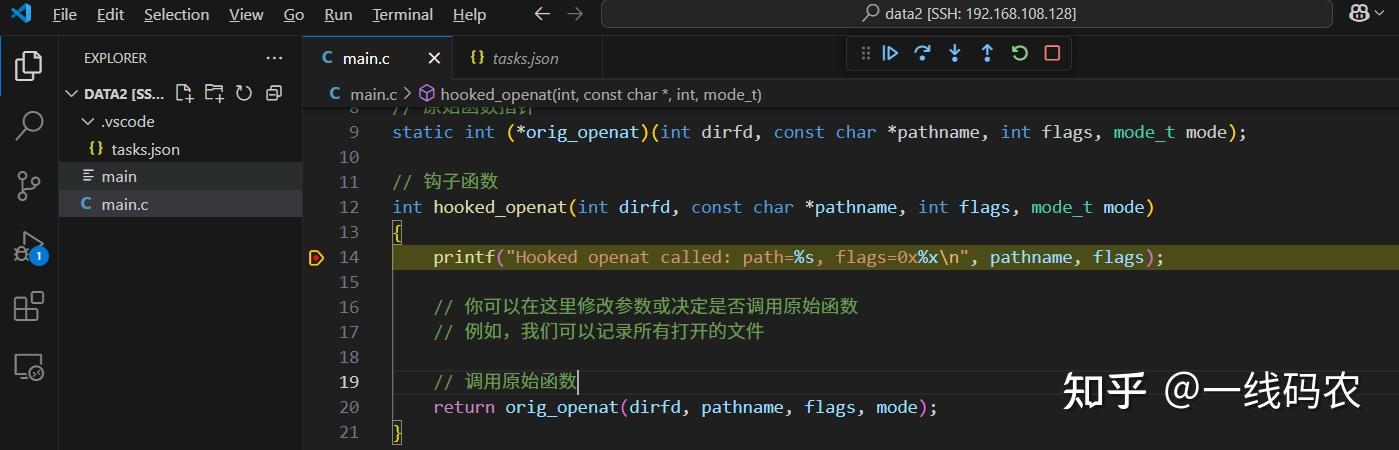The height and width of the screenshot is (450, 1399).
Task: Click the Continue debug button
Action: (x=890, y=53)
